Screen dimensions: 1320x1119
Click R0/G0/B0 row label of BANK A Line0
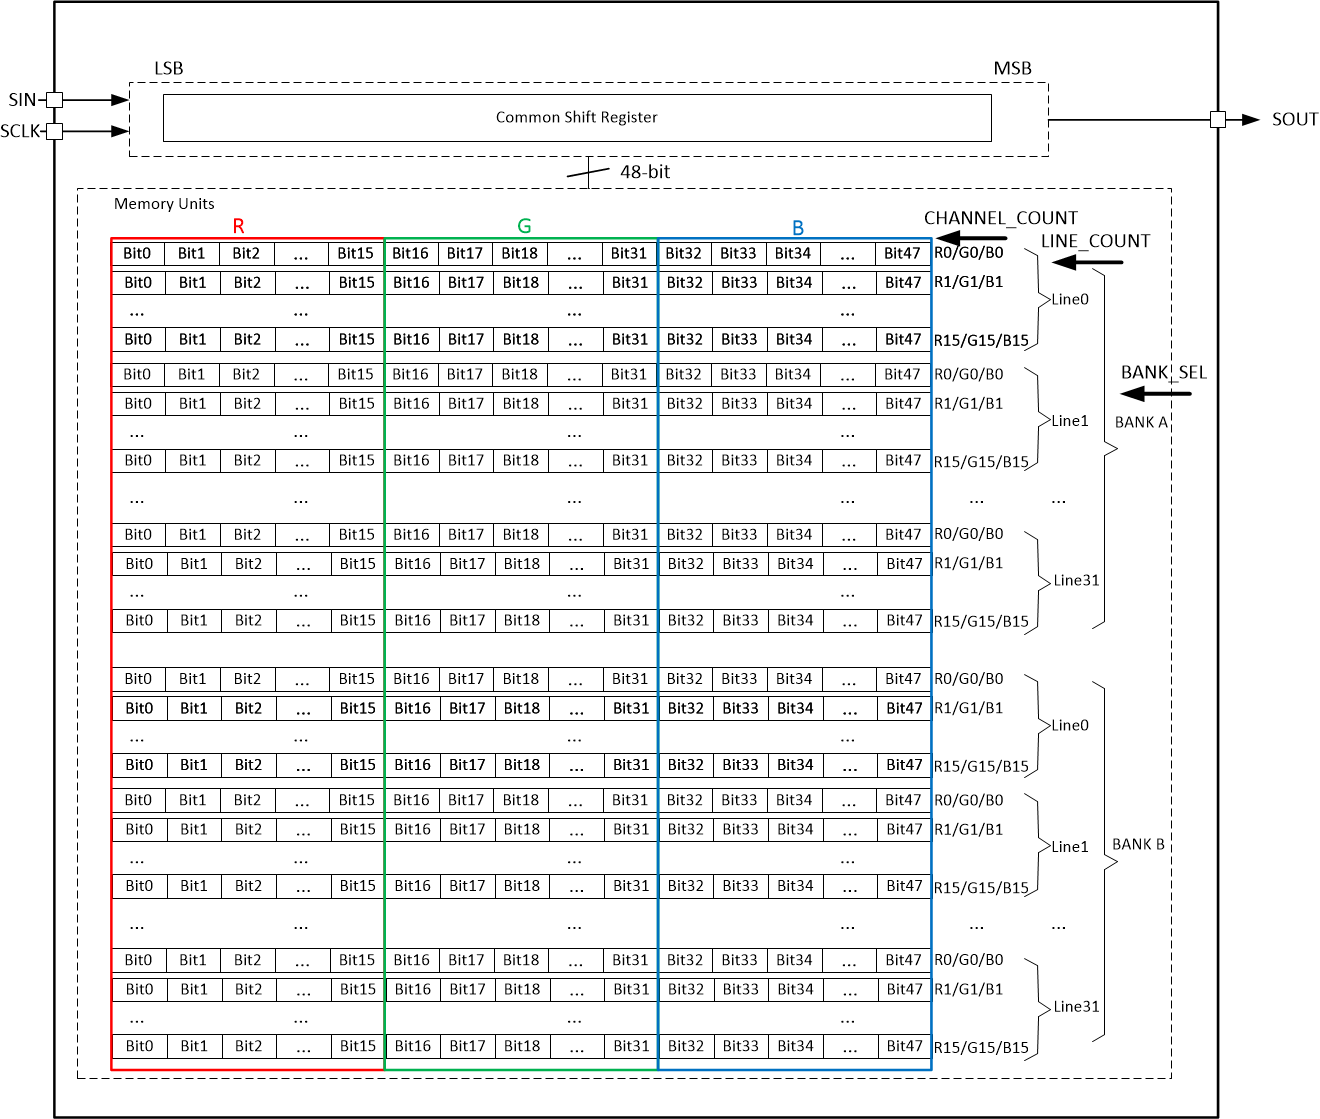pos(968,253)
